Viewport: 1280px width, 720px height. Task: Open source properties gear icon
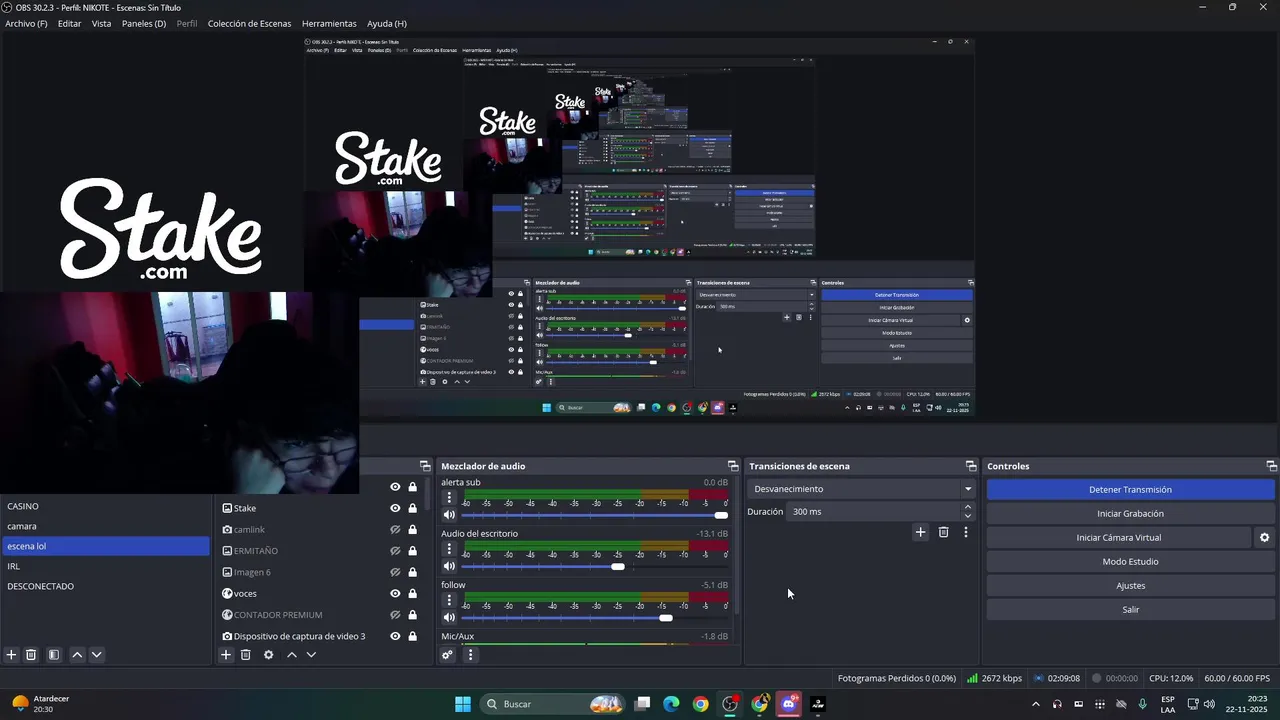click(x=268, y=655)
